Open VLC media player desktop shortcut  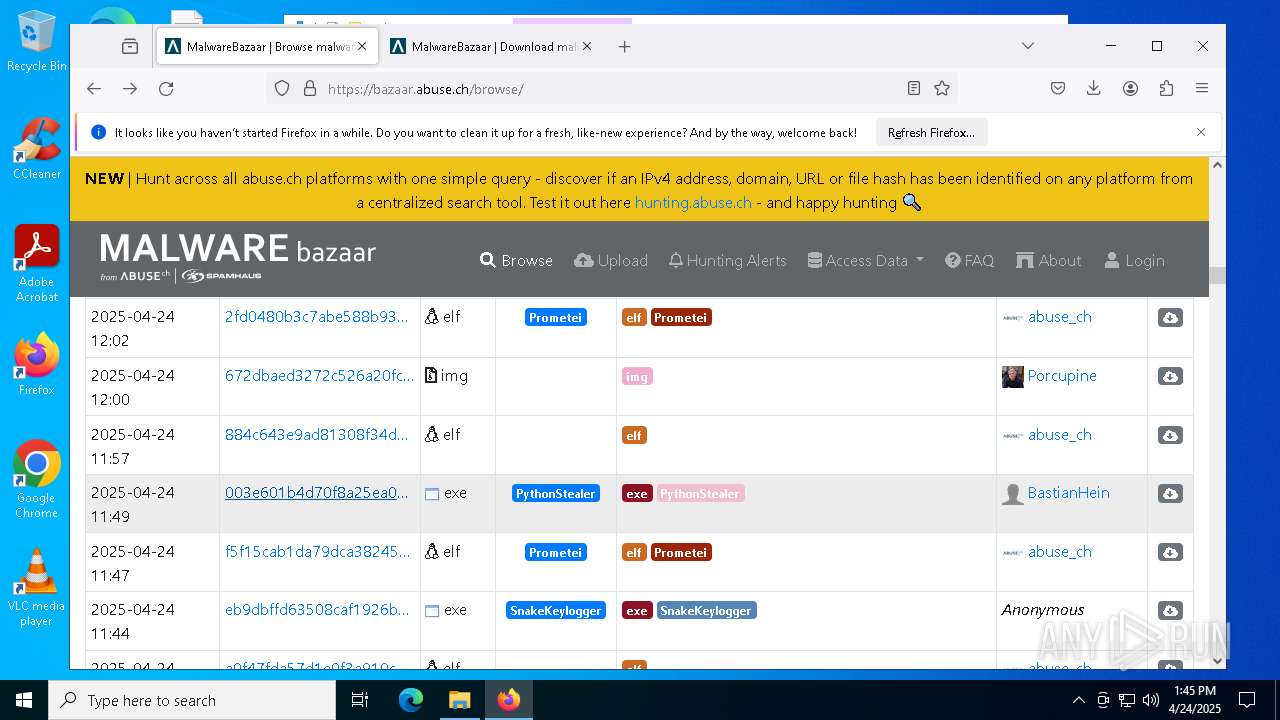tap(36, 587)
